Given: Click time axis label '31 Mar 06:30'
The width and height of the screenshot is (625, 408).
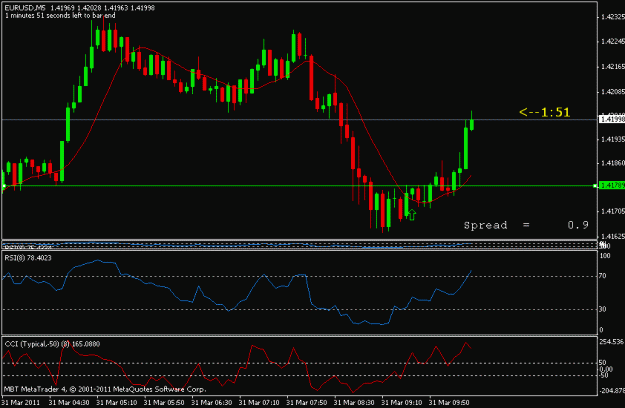Looking at the screenshot, I should point(211,402).
